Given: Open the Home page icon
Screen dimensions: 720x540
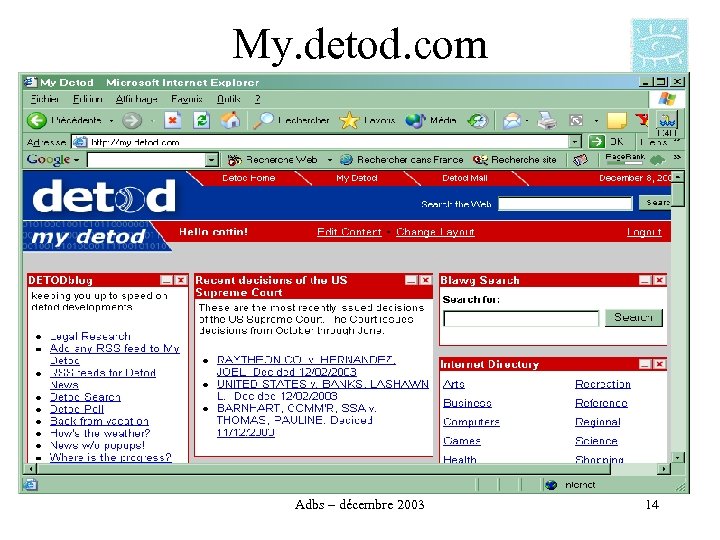Looking at the screenshot, I should point(230,120).
